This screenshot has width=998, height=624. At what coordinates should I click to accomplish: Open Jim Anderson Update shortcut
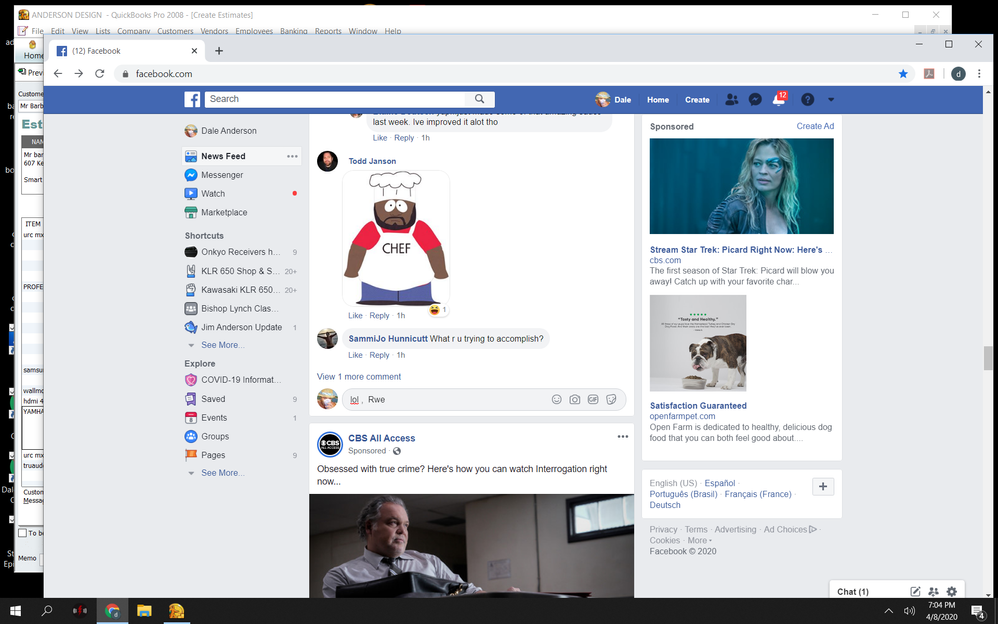242,327
